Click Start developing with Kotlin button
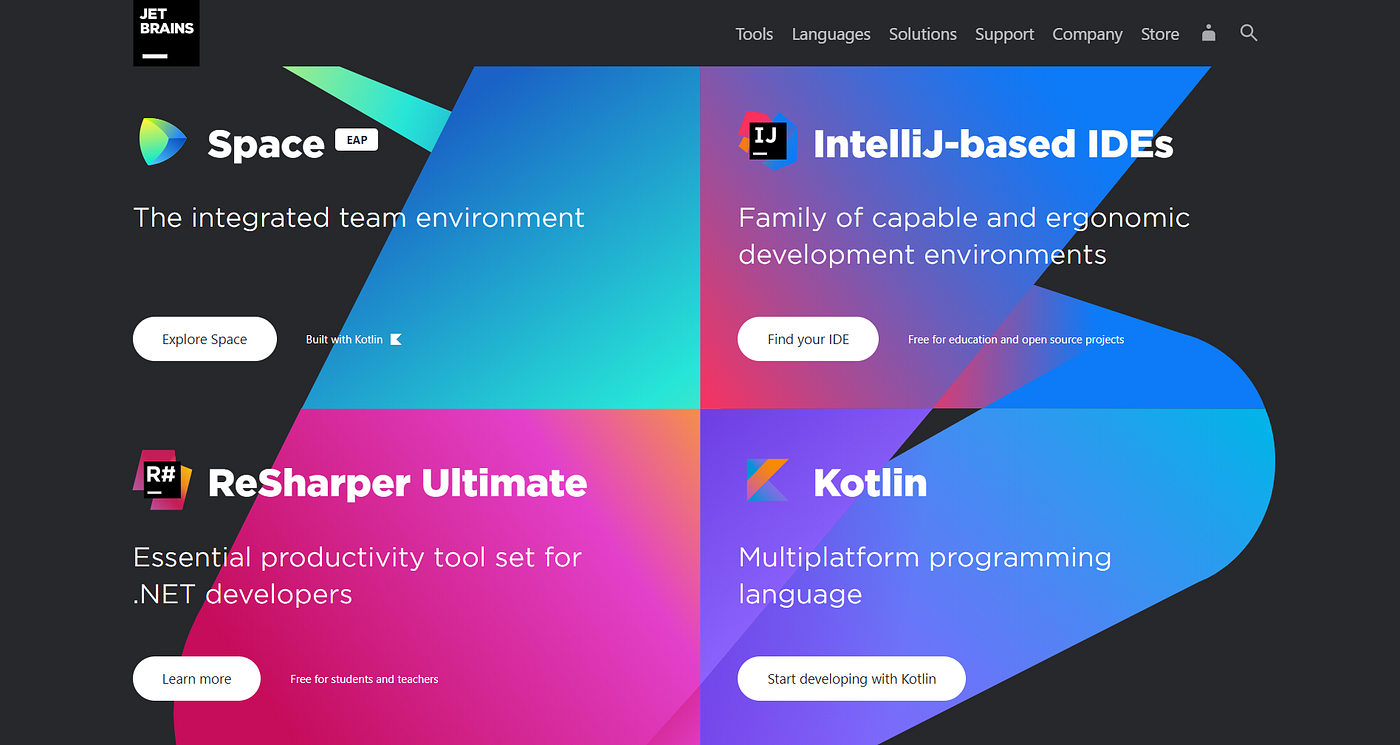Image resolution: width=1400 pixels, height=745 pixels. click(x=852, y=679)
